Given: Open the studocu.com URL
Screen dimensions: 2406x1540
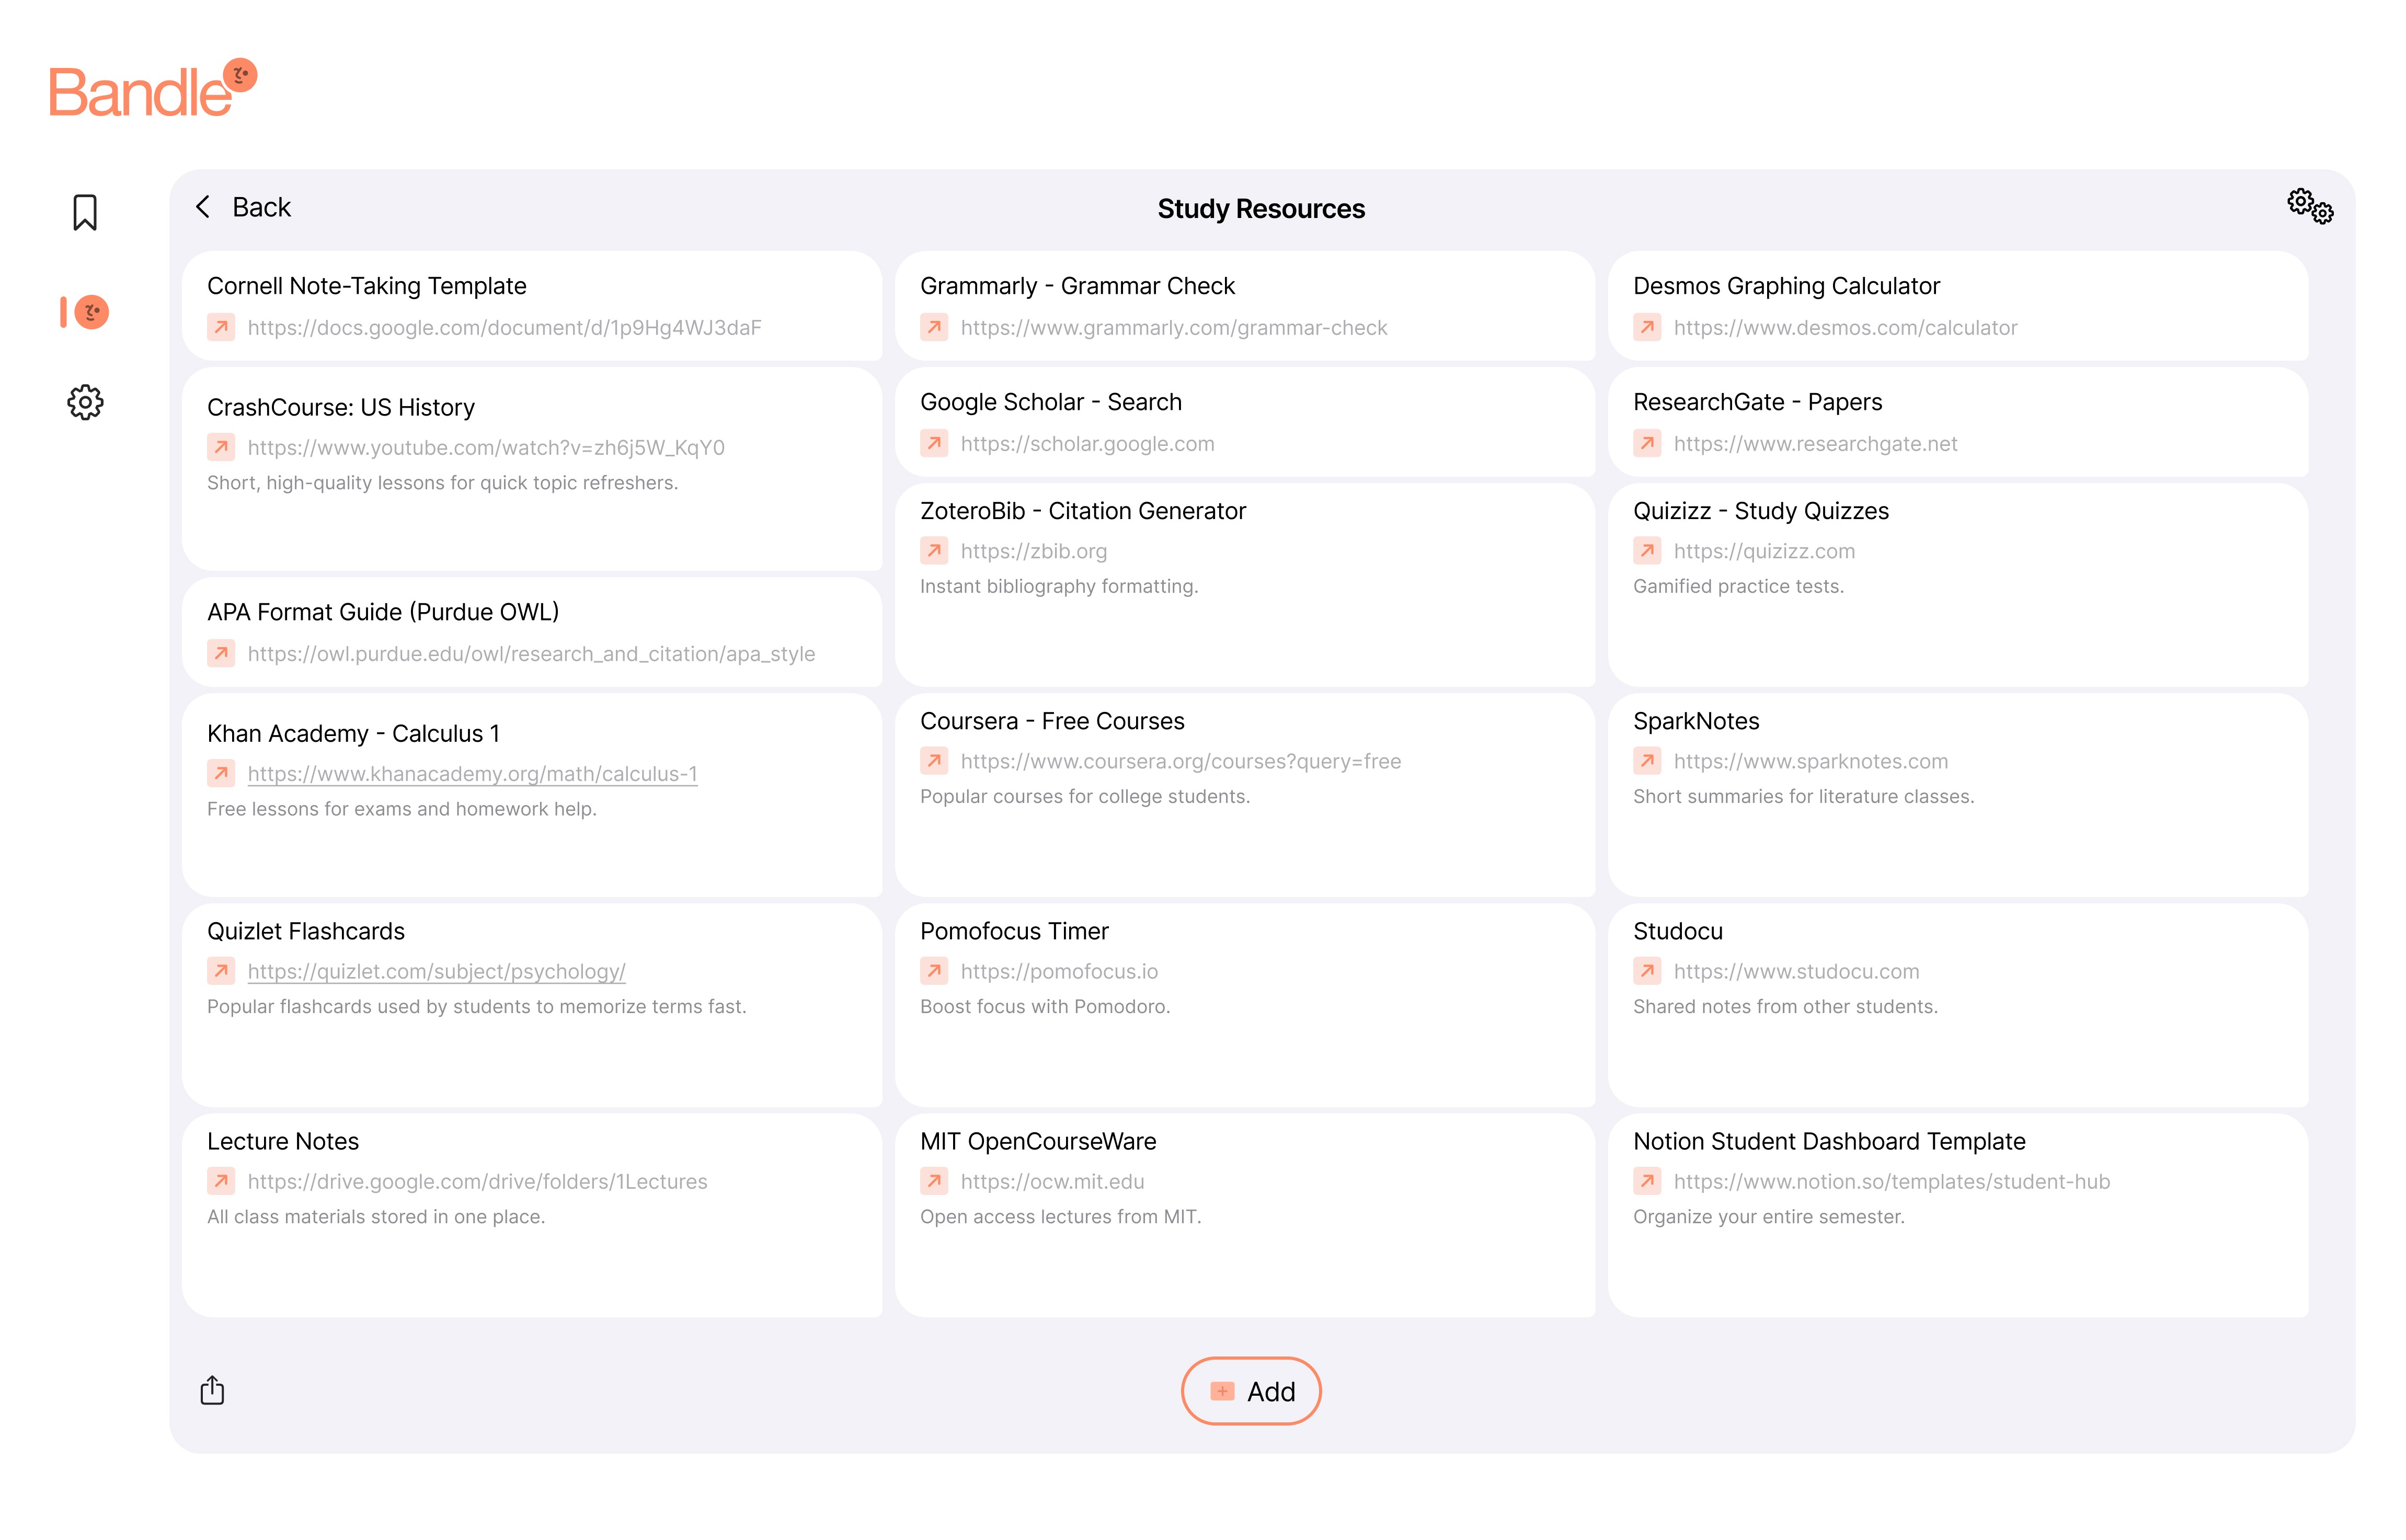Looking at the screenshot, I should click(1796, 972).
